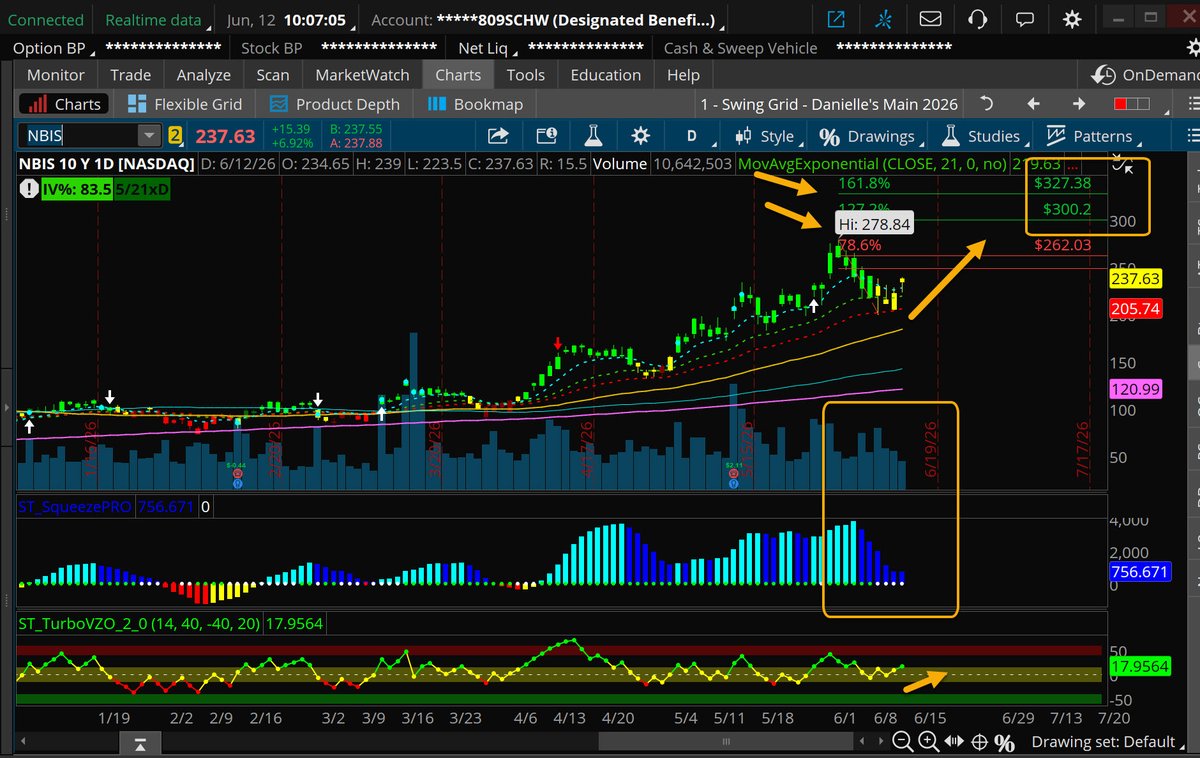
Task: Select the Product Depth subtab
Action: (335, 104)
